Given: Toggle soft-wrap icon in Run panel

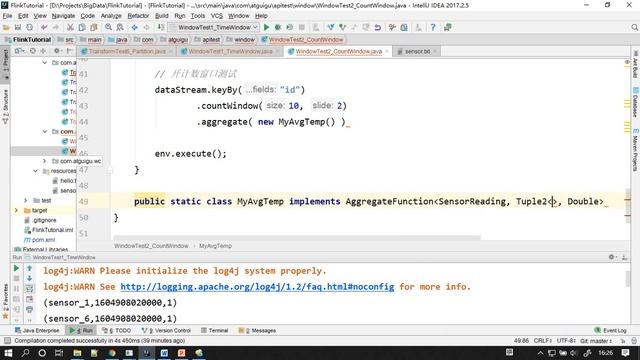Looking at the screenshot, I should tap(29, 289).
